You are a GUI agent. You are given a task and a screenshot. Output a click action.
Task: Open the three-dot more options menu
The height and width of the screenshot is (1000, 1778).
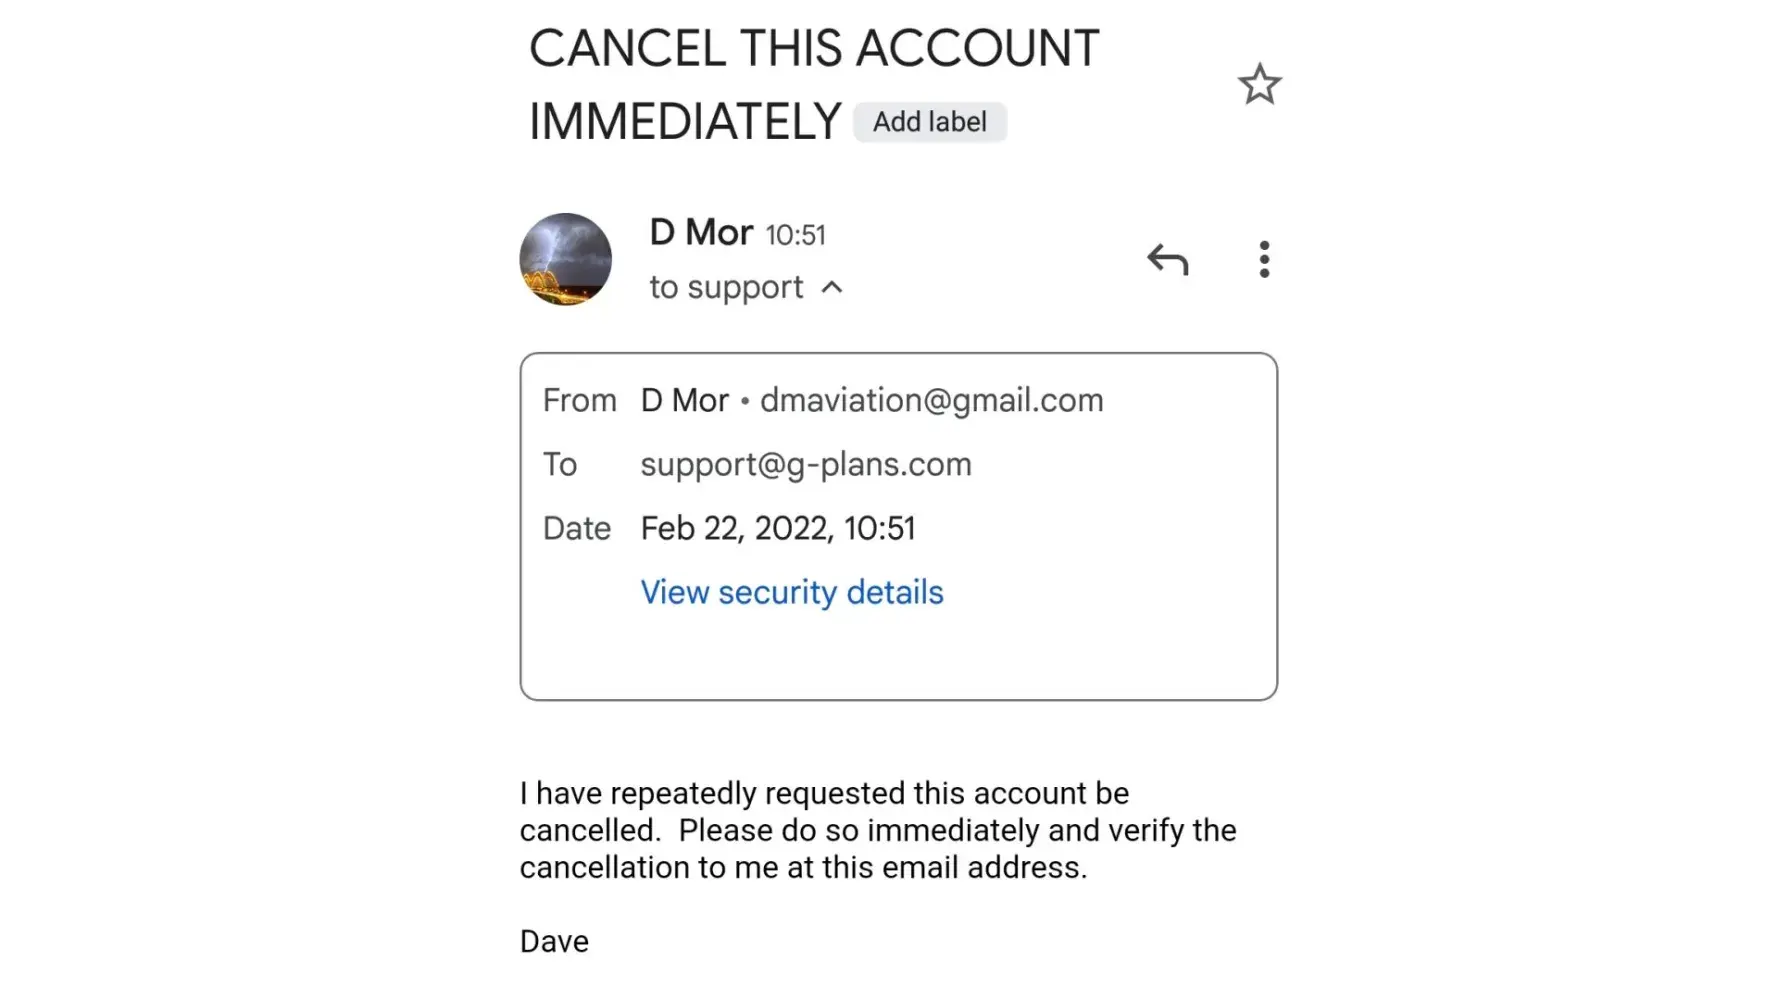click(x=1264, y=260)
